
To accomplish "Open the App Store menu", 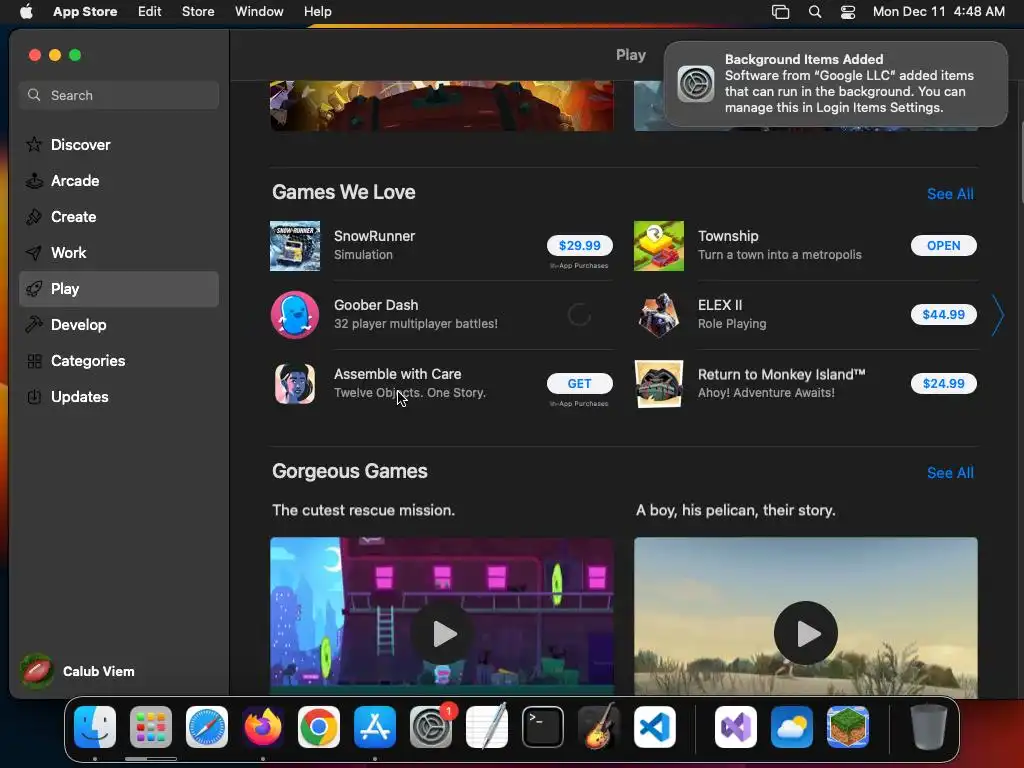I will click(85, 12).
